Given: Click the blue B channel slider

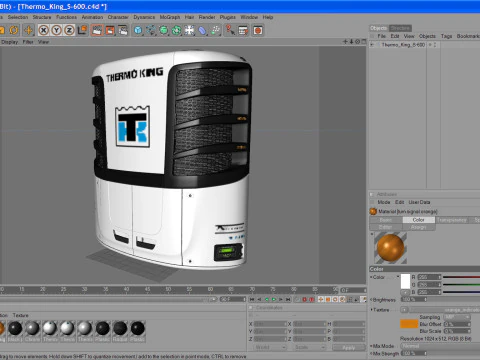Looking at the screenshot, I should pos(461,292).
